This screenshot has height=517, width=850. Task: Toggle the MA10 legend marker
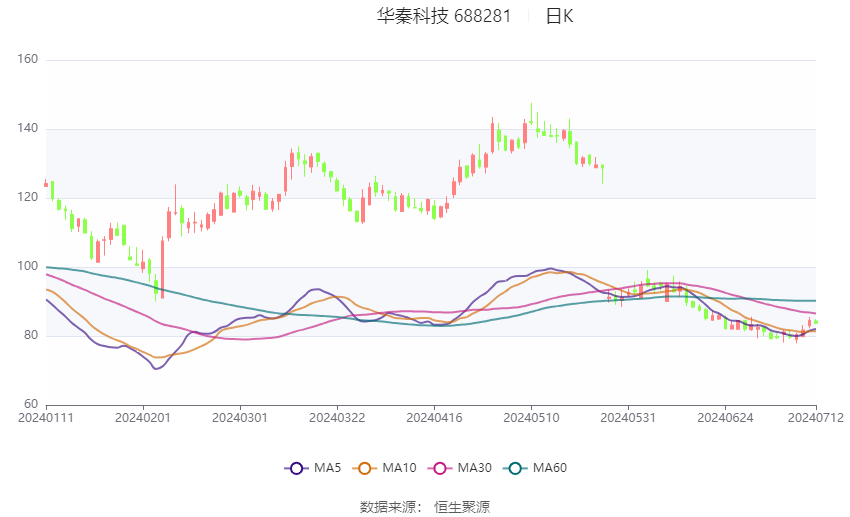(x=364, y=468)
